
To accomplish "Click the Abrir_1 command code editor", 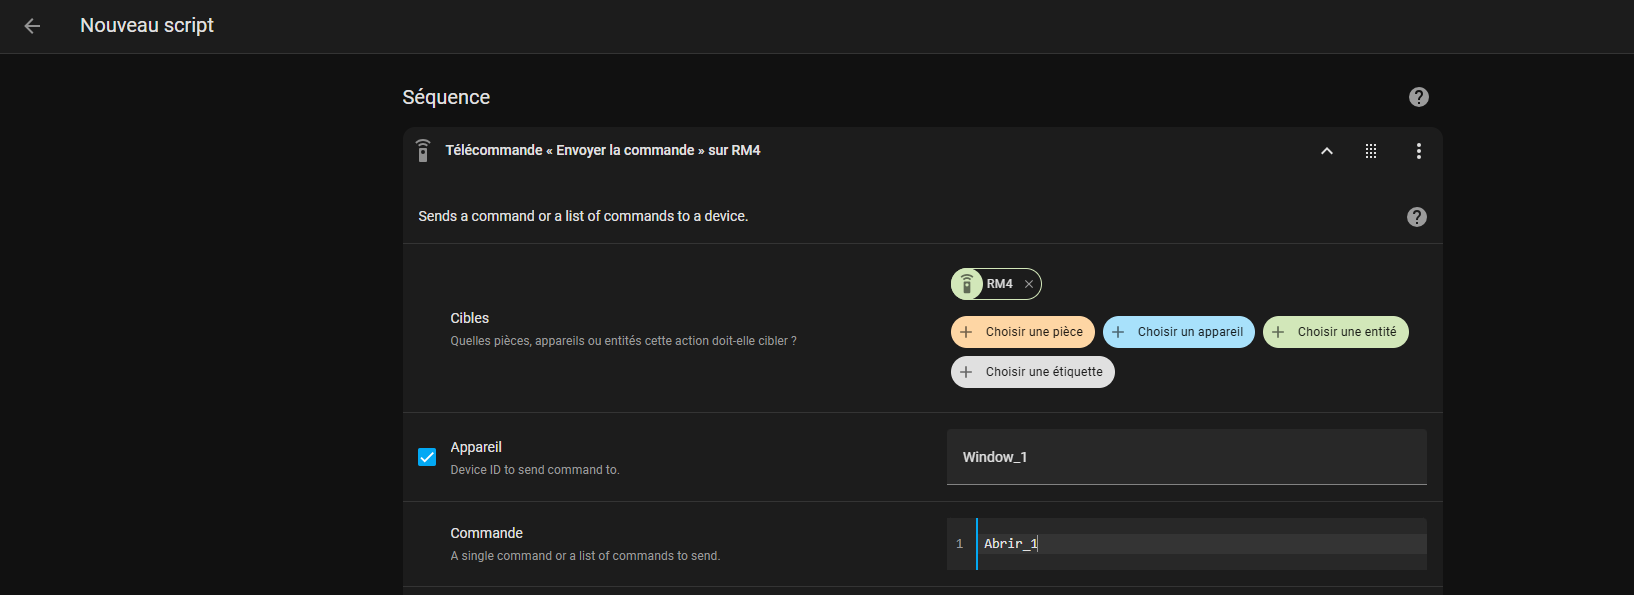I will point(1201,544).
